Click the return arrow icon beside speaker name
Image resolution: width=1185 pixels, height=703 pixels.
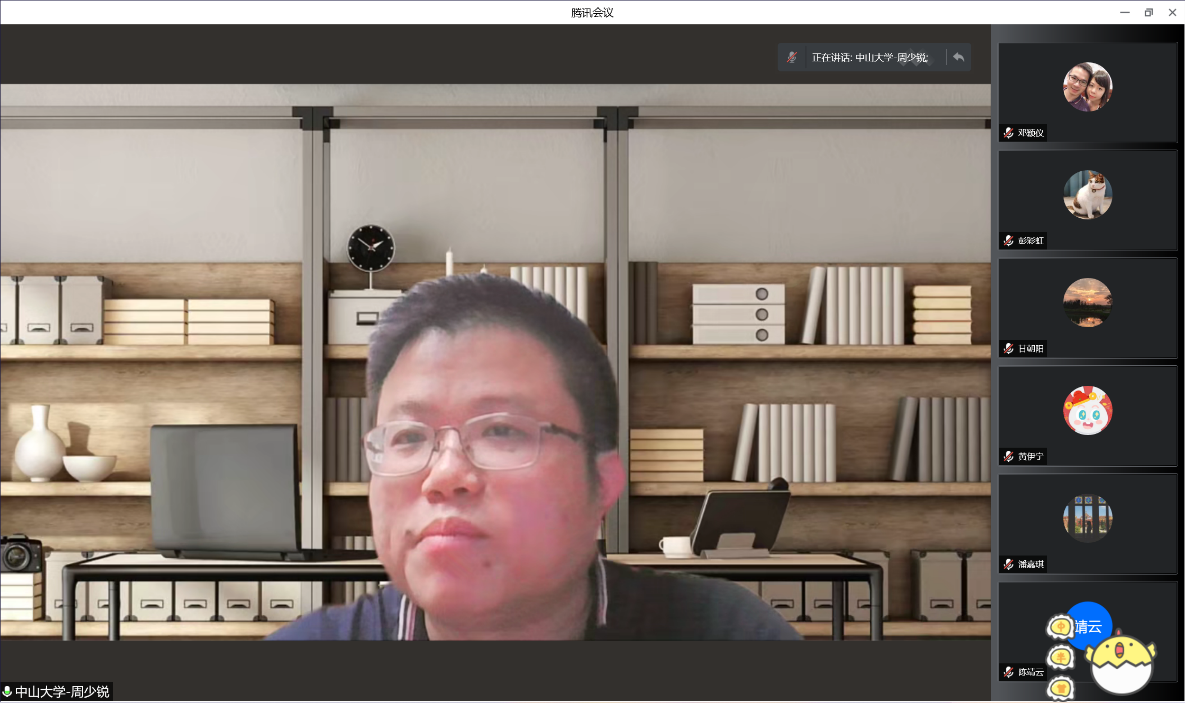[958, 58]
